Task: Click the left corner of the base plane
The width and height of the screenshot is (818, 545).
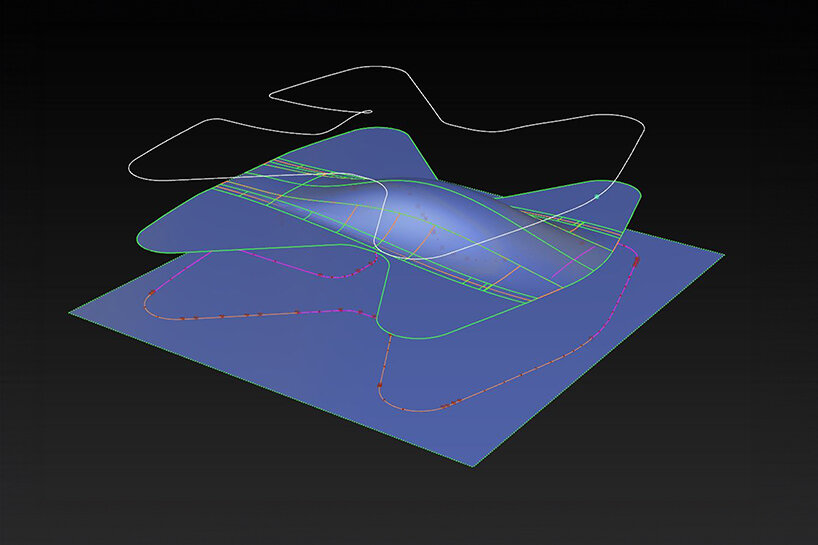Action: 71,311
